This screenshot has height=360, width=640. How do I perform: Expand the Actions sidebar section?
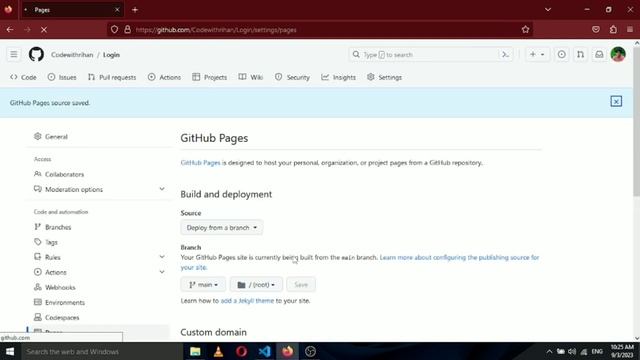[162, 272]
